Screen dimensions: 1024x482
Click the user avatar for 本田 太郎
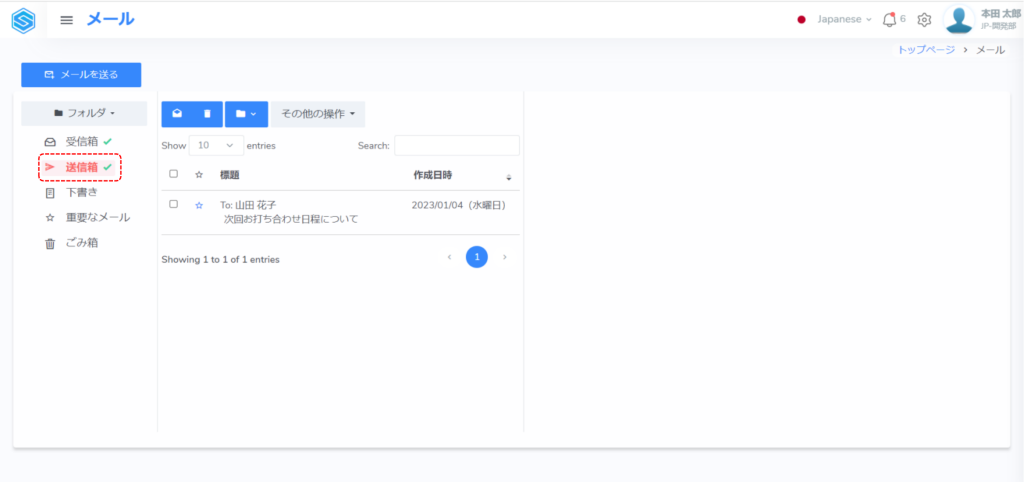[959, 20]
